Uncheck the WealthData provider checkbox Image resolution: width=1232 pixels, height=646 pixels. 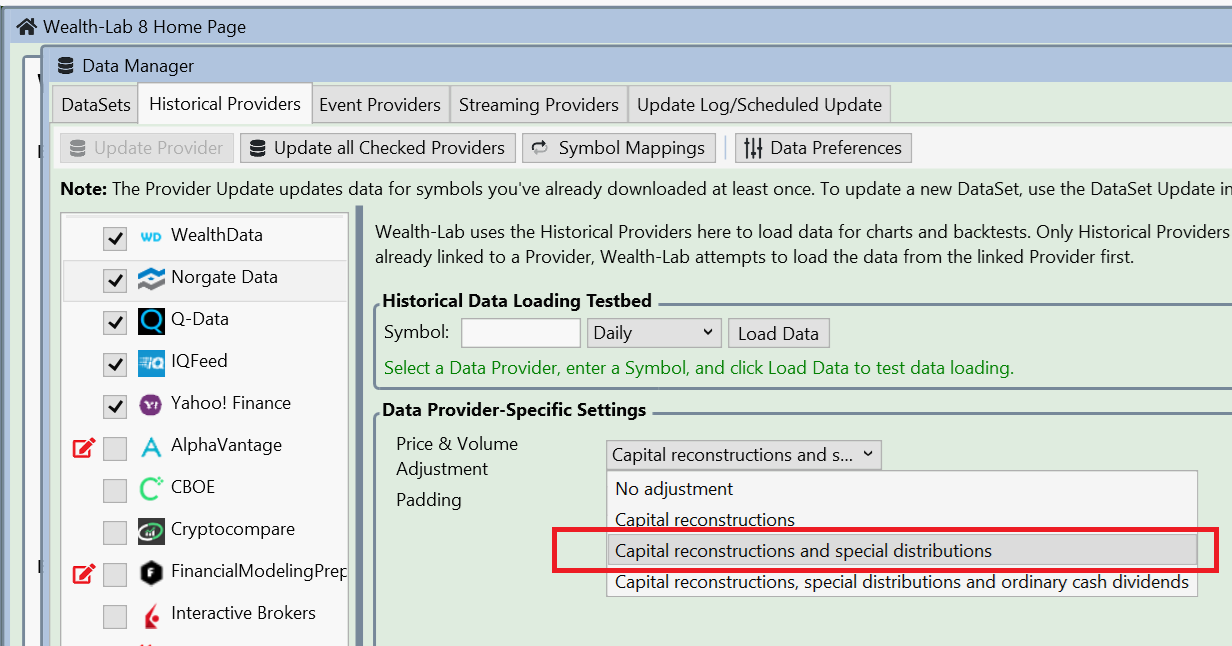coord(115,238)
